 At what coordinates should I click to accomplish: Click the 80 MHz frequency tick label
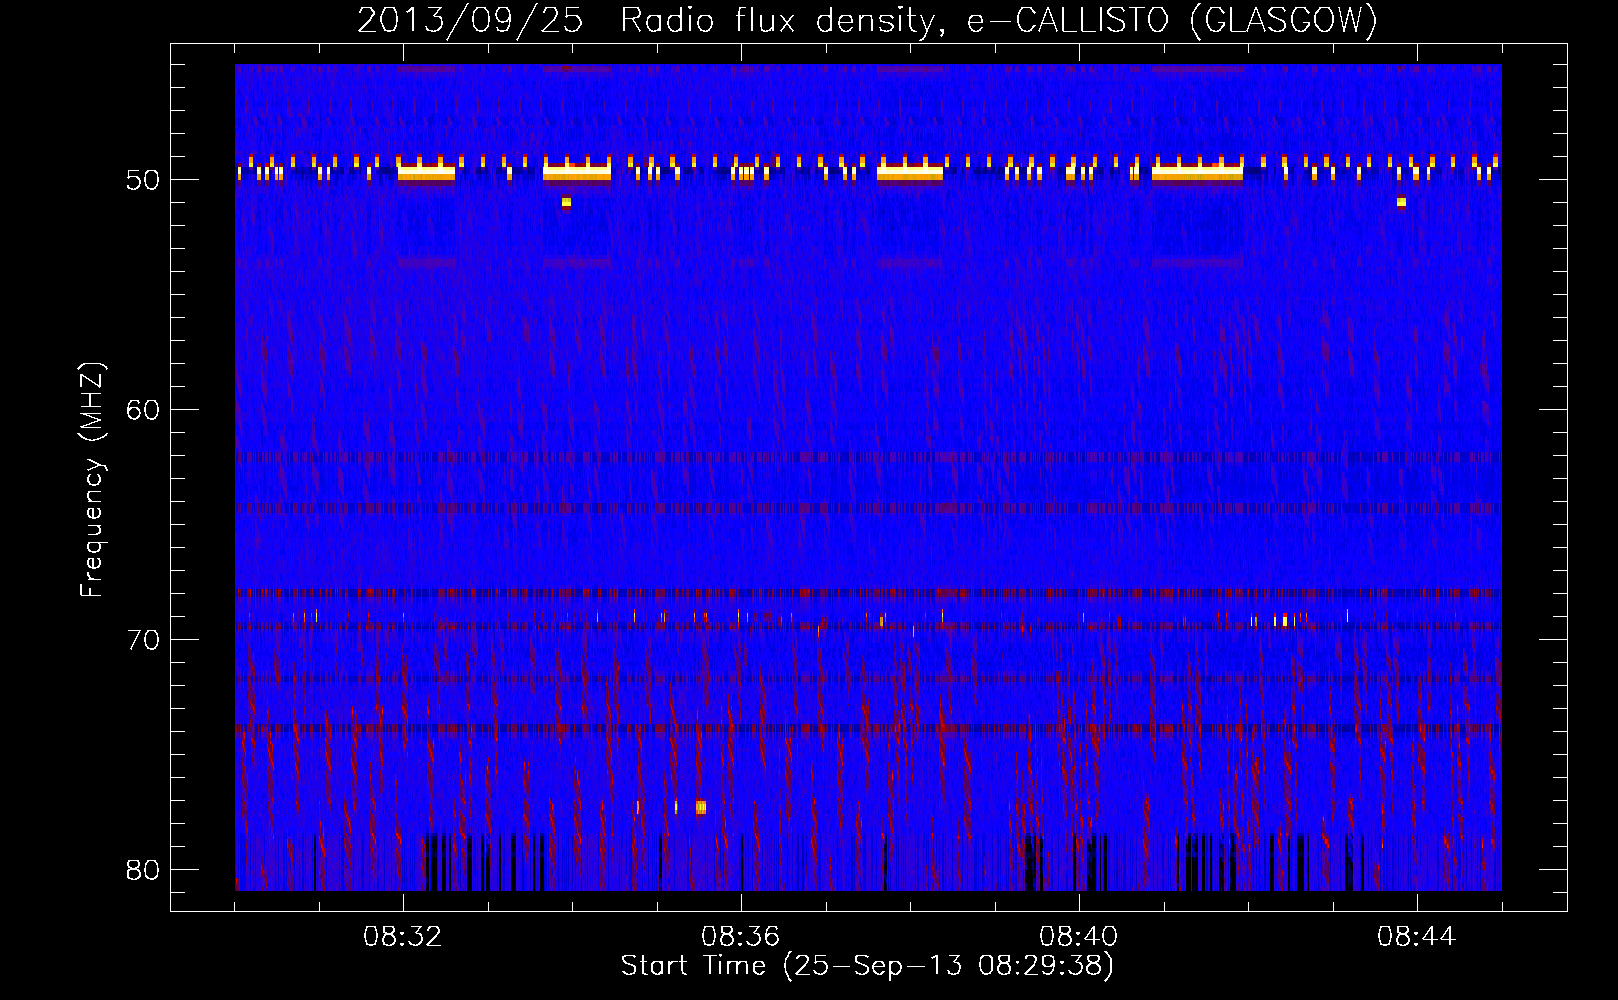pos(143,870)
